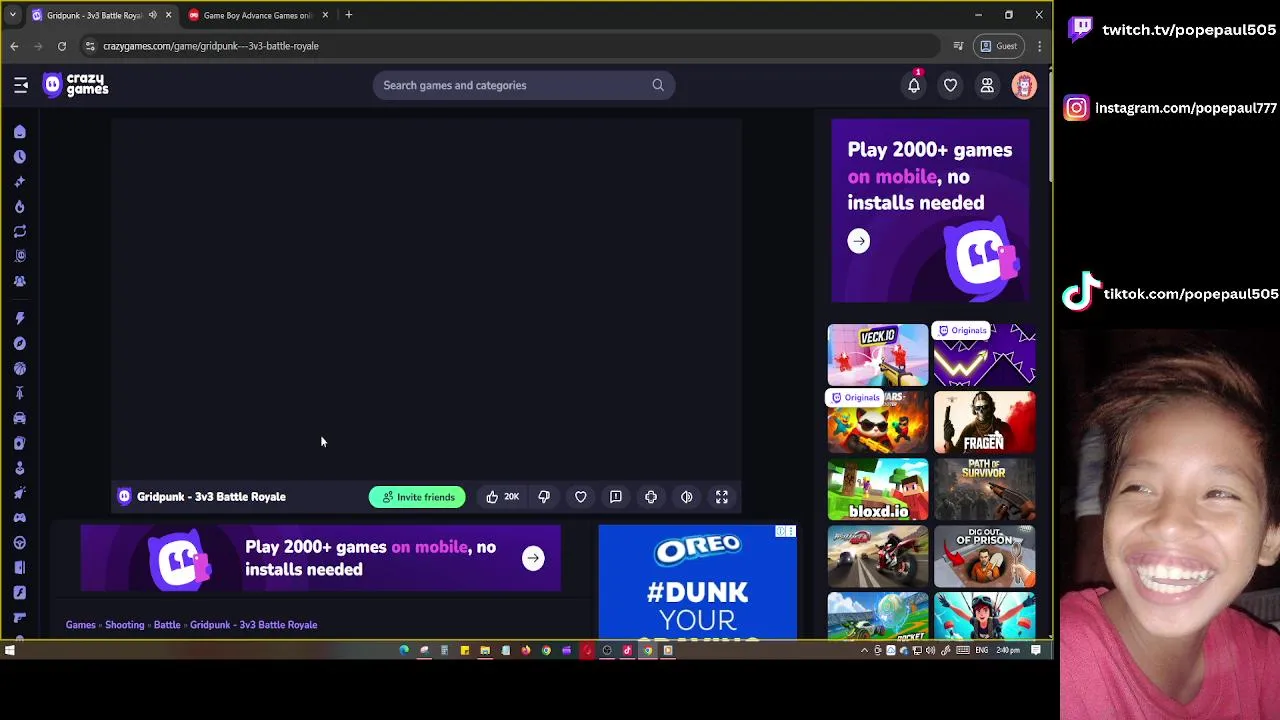Open Trending flame icon in sidebar
The width and height of the screenshot is (1280, 720).
(19, 206)
